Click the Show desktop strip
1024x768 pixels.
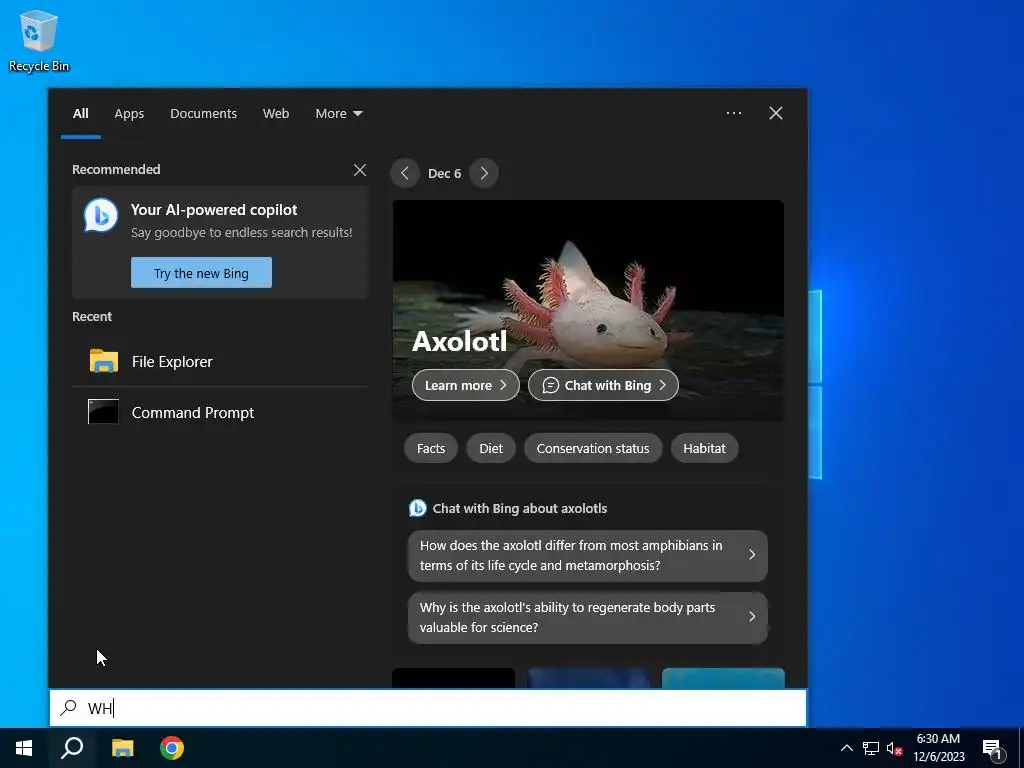(x=1021, y=748)
